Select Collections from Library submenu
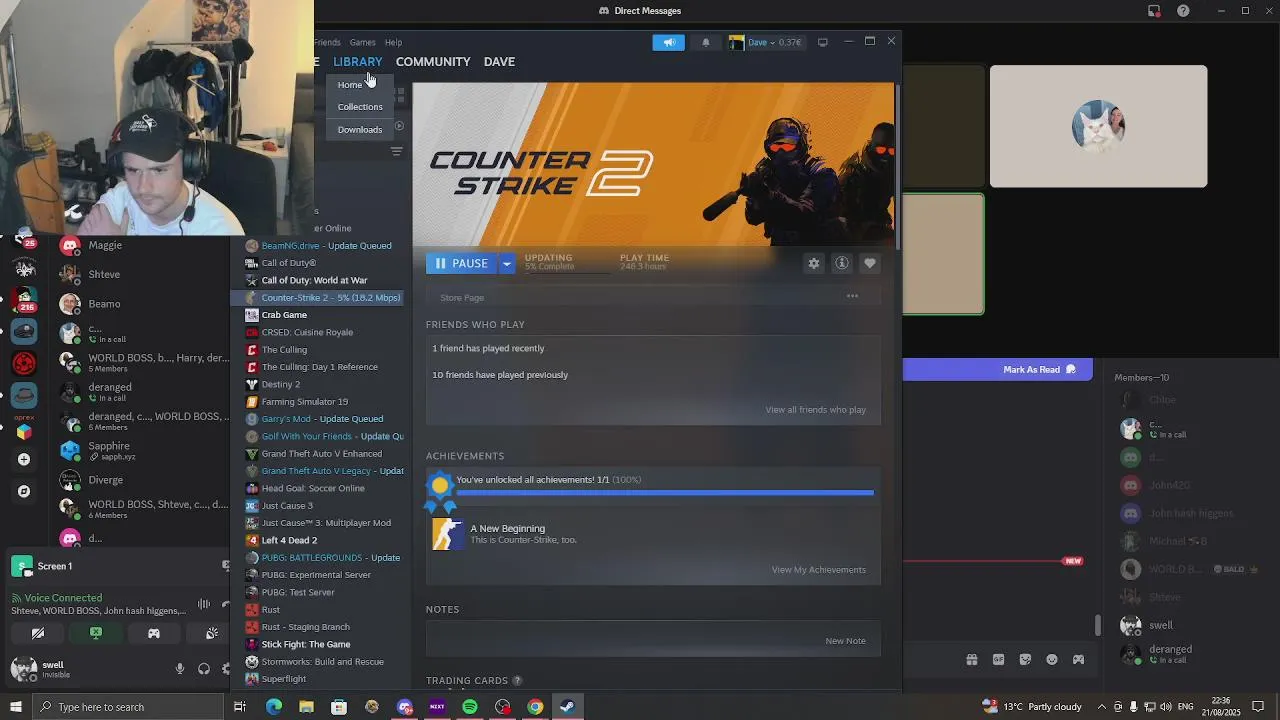The image size is (1280, 720). [x=360, y=107]
